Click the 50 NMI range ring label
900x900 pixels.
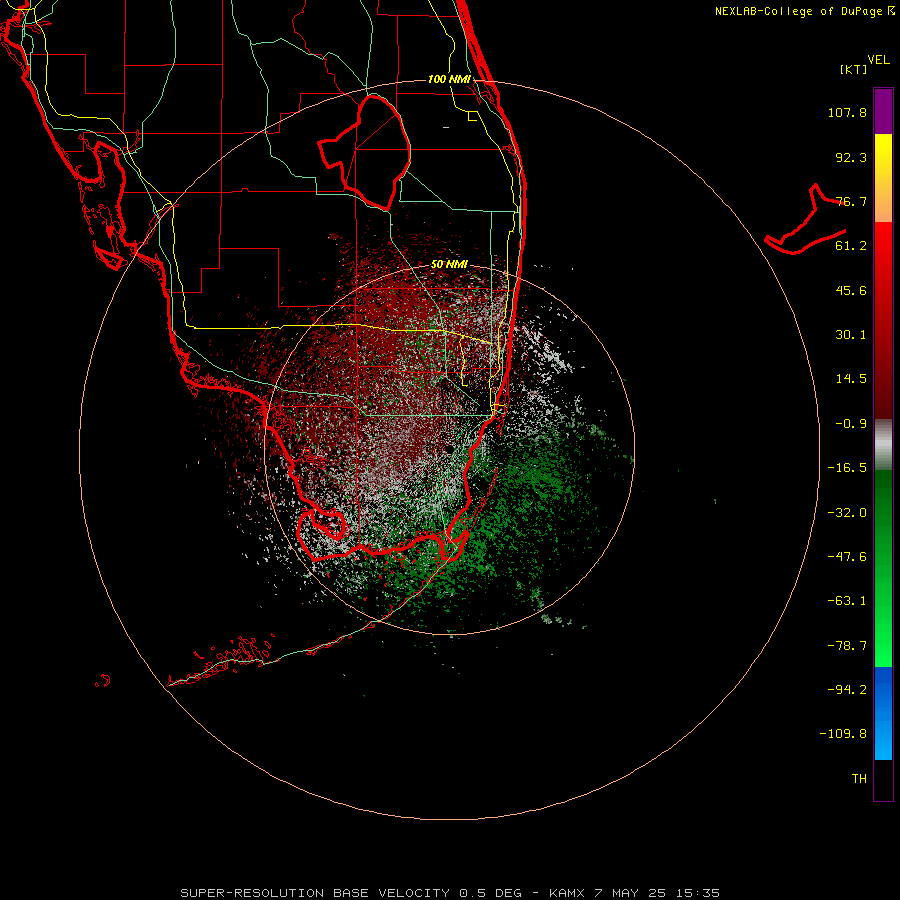tap(449, 265)
